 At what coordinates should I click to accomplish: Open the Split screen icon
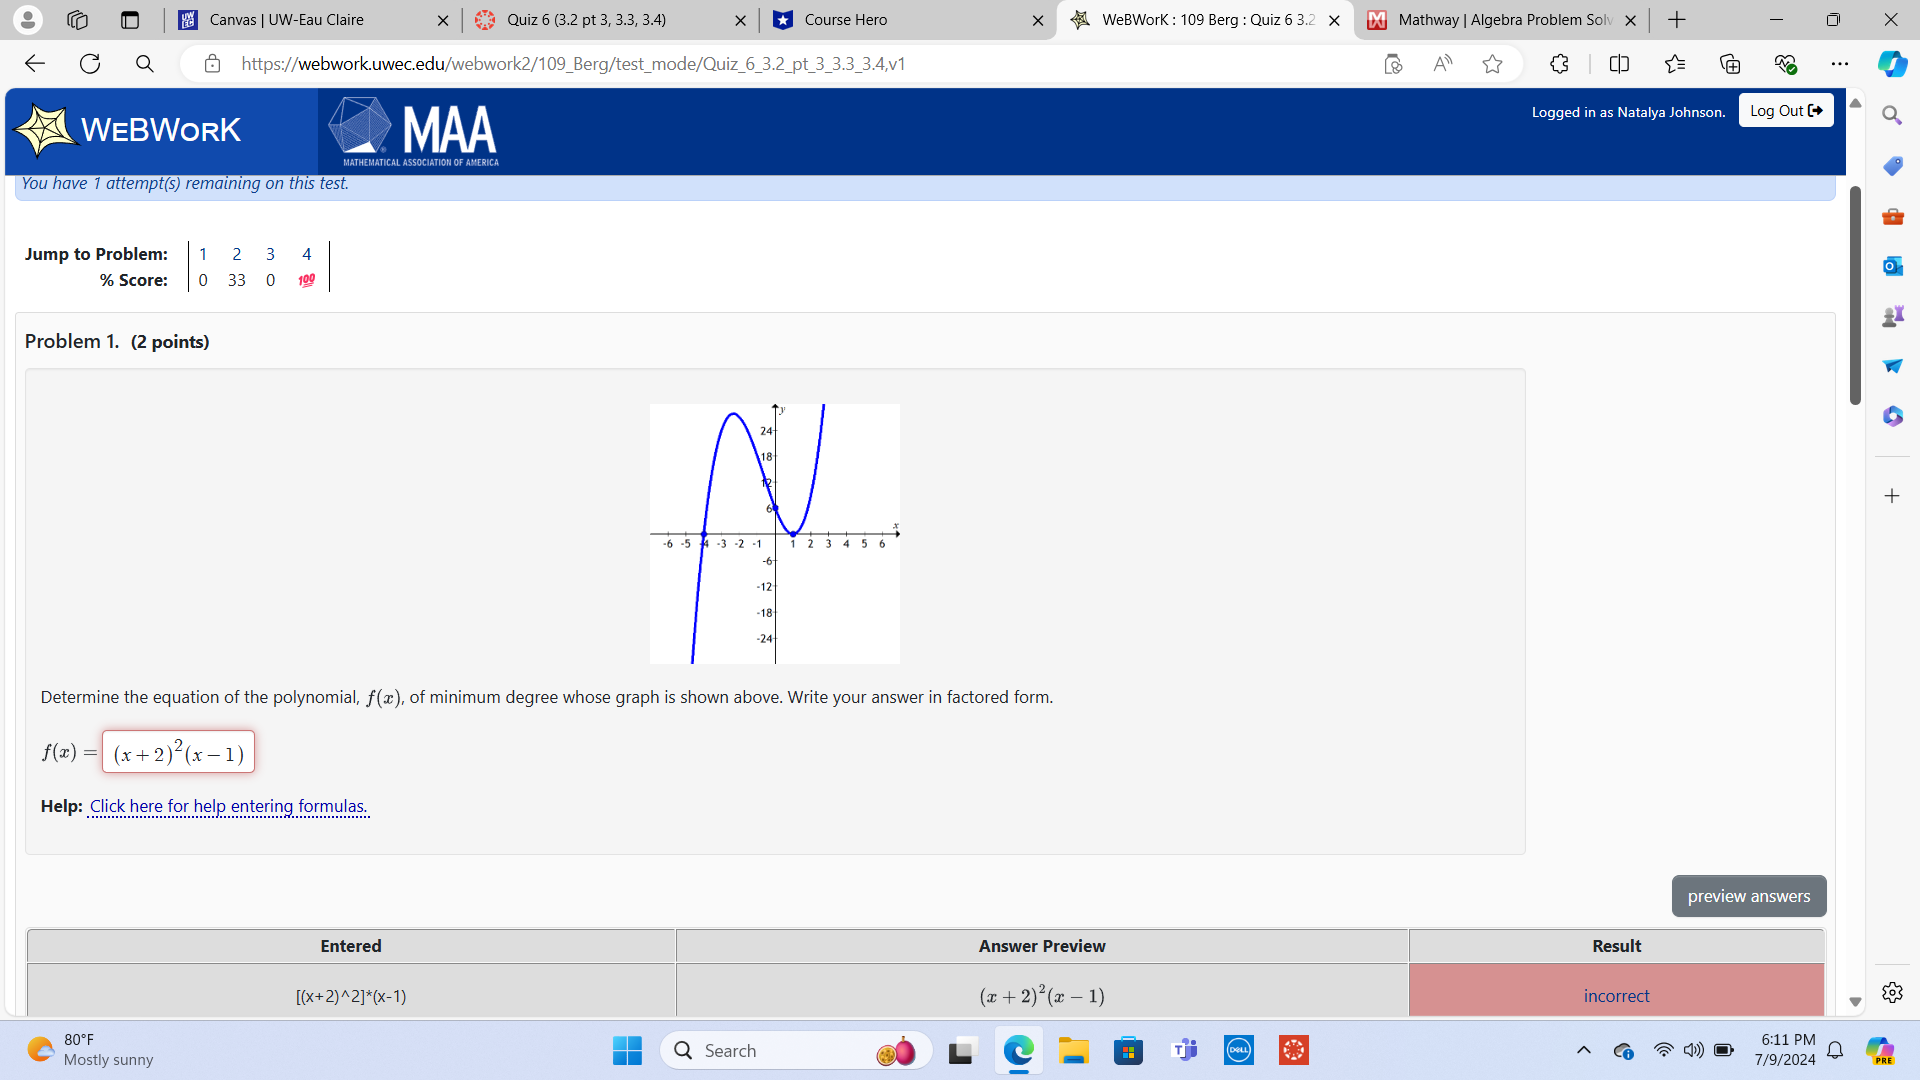(x=1619, y=64)
